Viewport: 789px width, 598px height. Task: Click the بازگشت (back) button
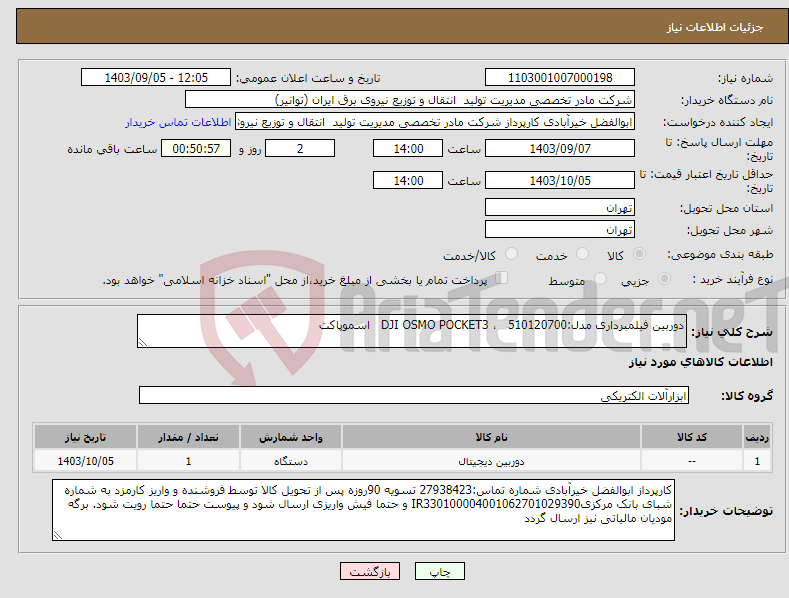click(370, 571)
